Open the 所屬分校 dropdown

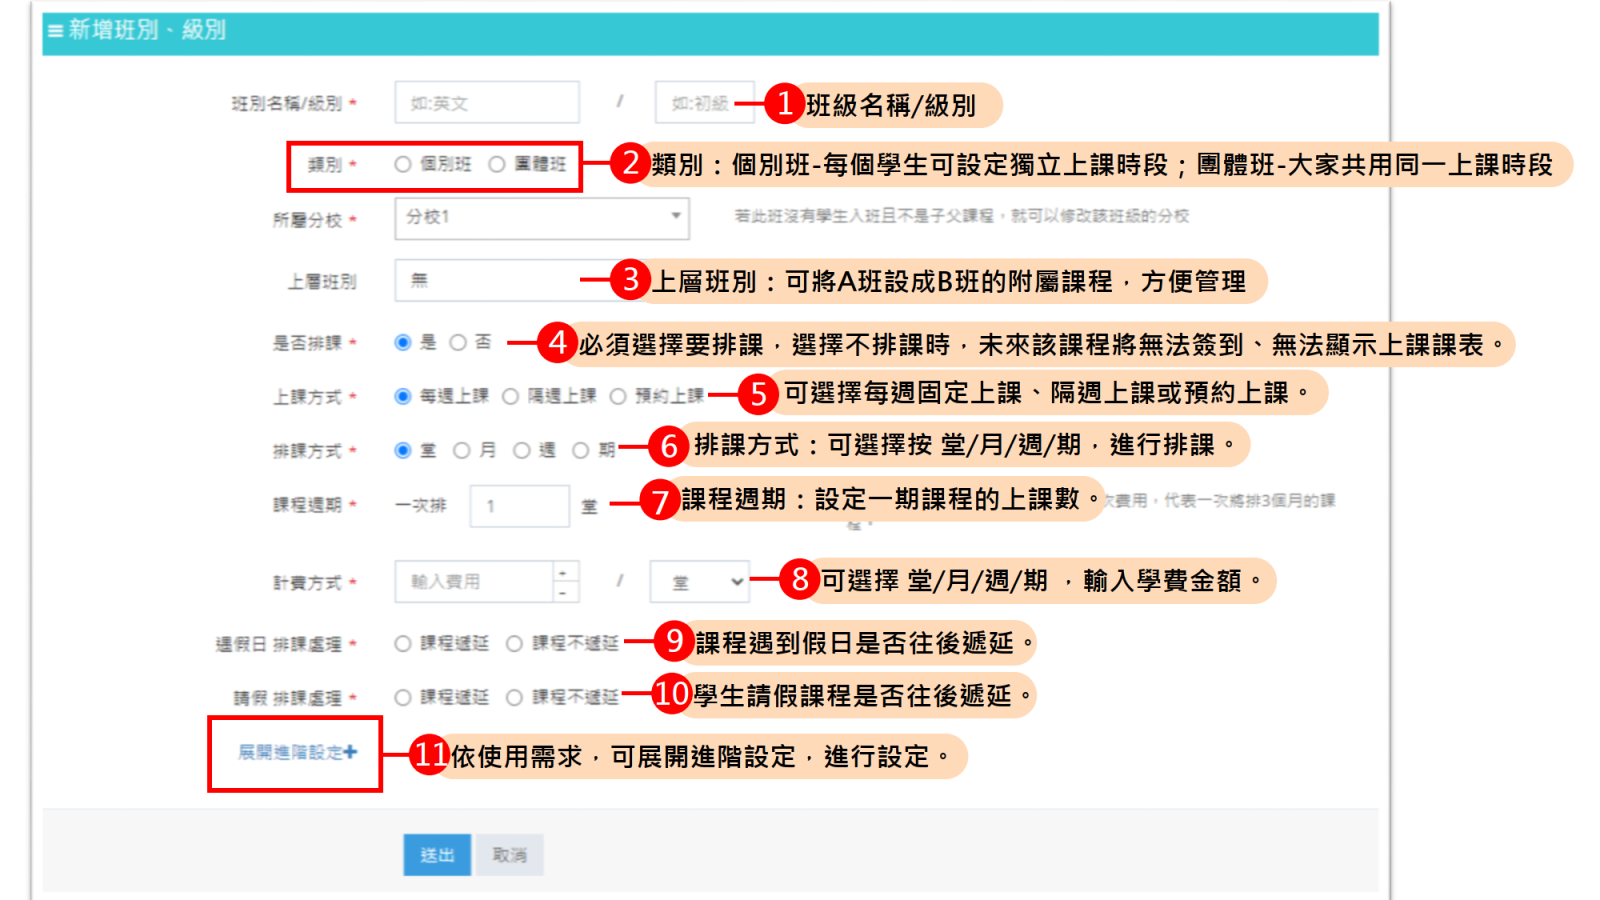click(x=541, y=217)
